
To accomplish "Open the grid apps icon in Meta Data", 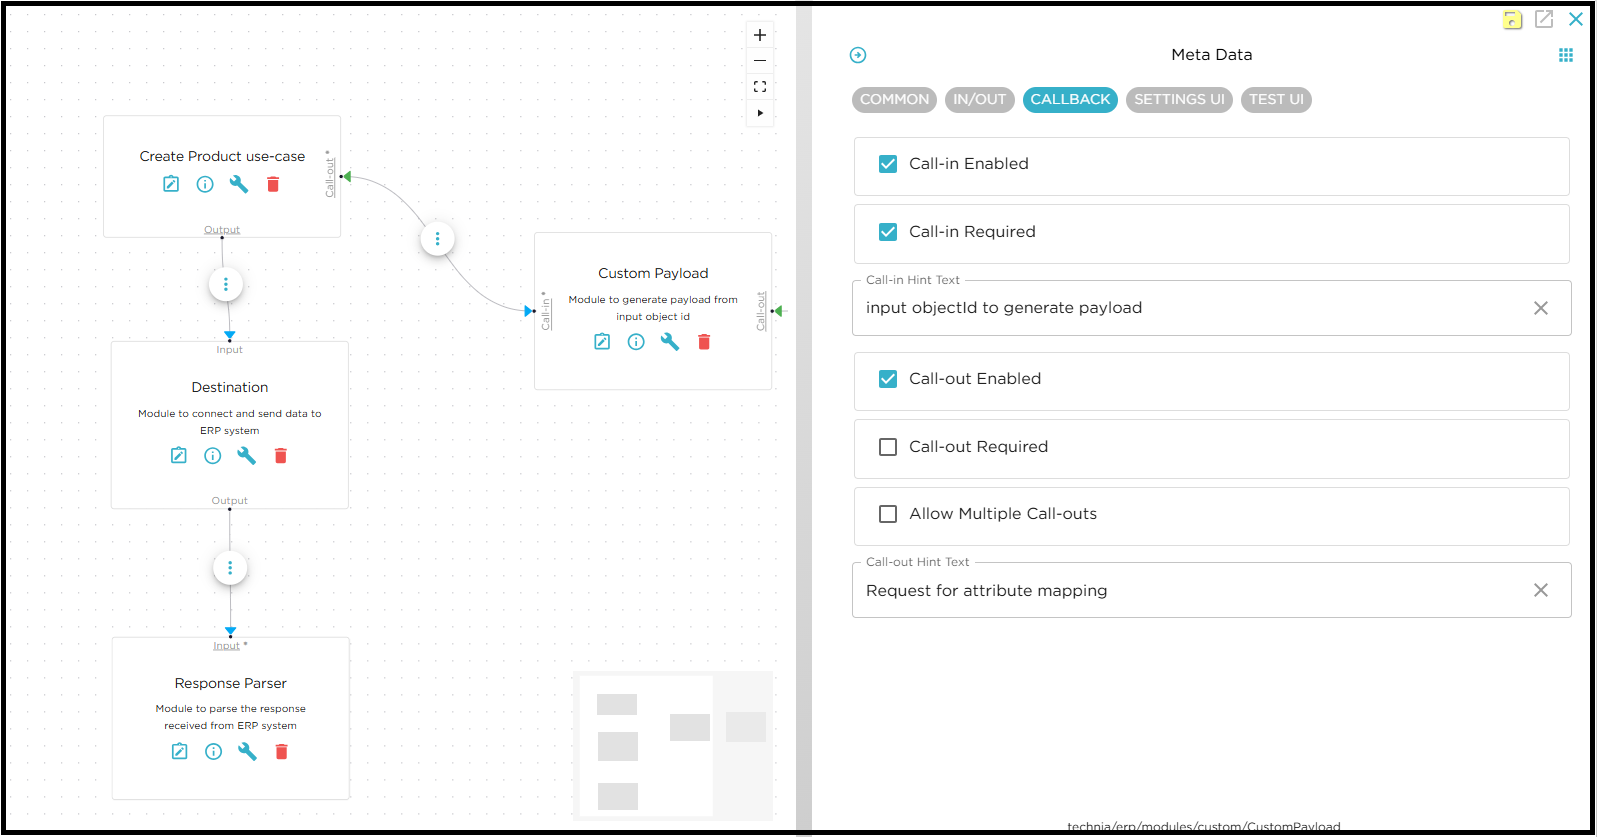I will click(1566, 55).
